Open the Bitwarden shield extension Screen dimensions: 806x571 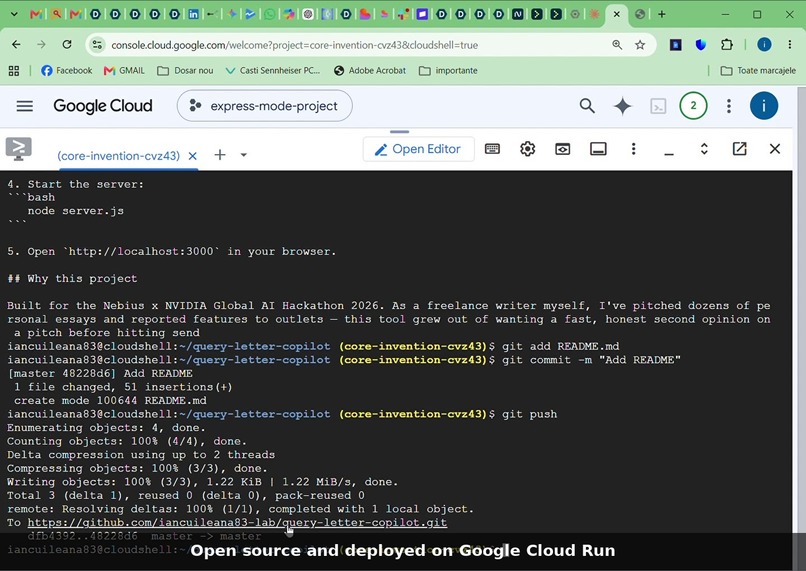point(700,45)
